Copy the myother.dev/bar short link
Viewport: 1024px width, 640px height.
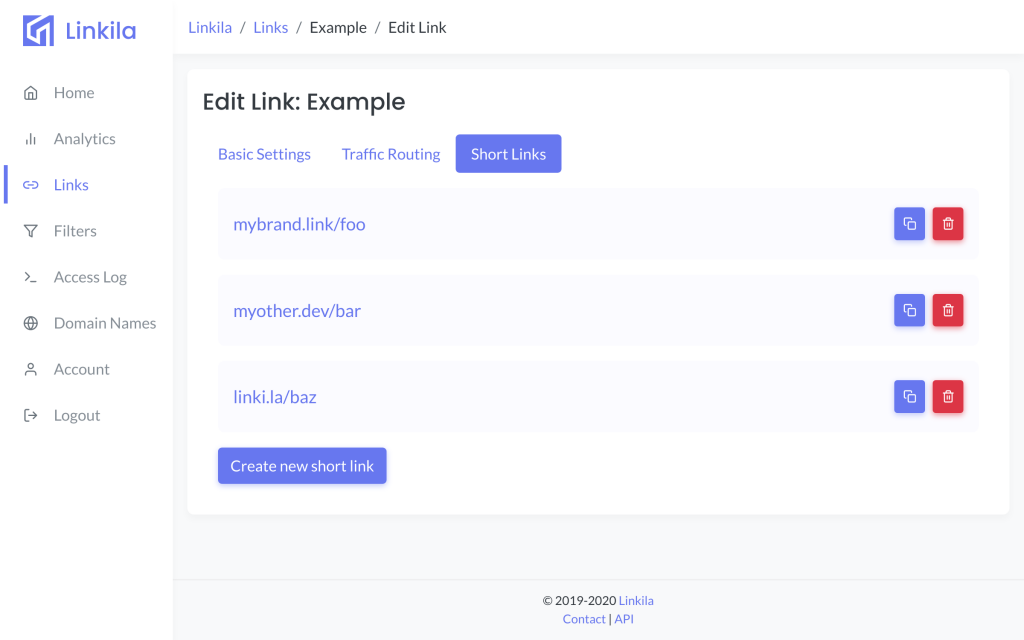point(909,310)
